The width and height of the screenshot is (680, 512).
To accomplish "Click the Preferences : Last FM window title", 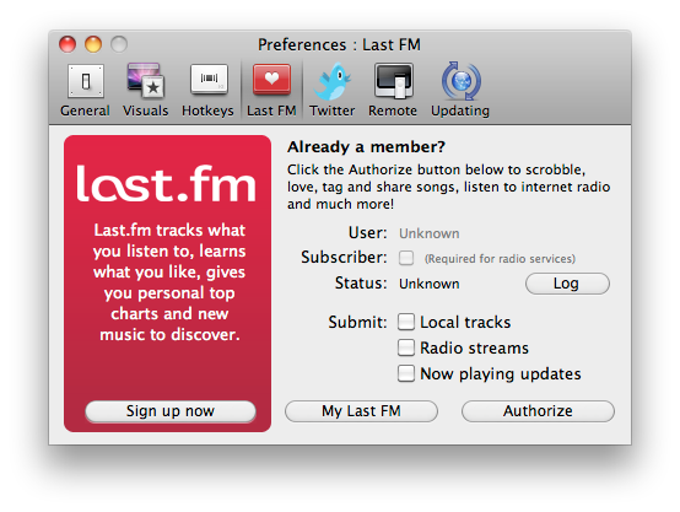I will [339, 45].
